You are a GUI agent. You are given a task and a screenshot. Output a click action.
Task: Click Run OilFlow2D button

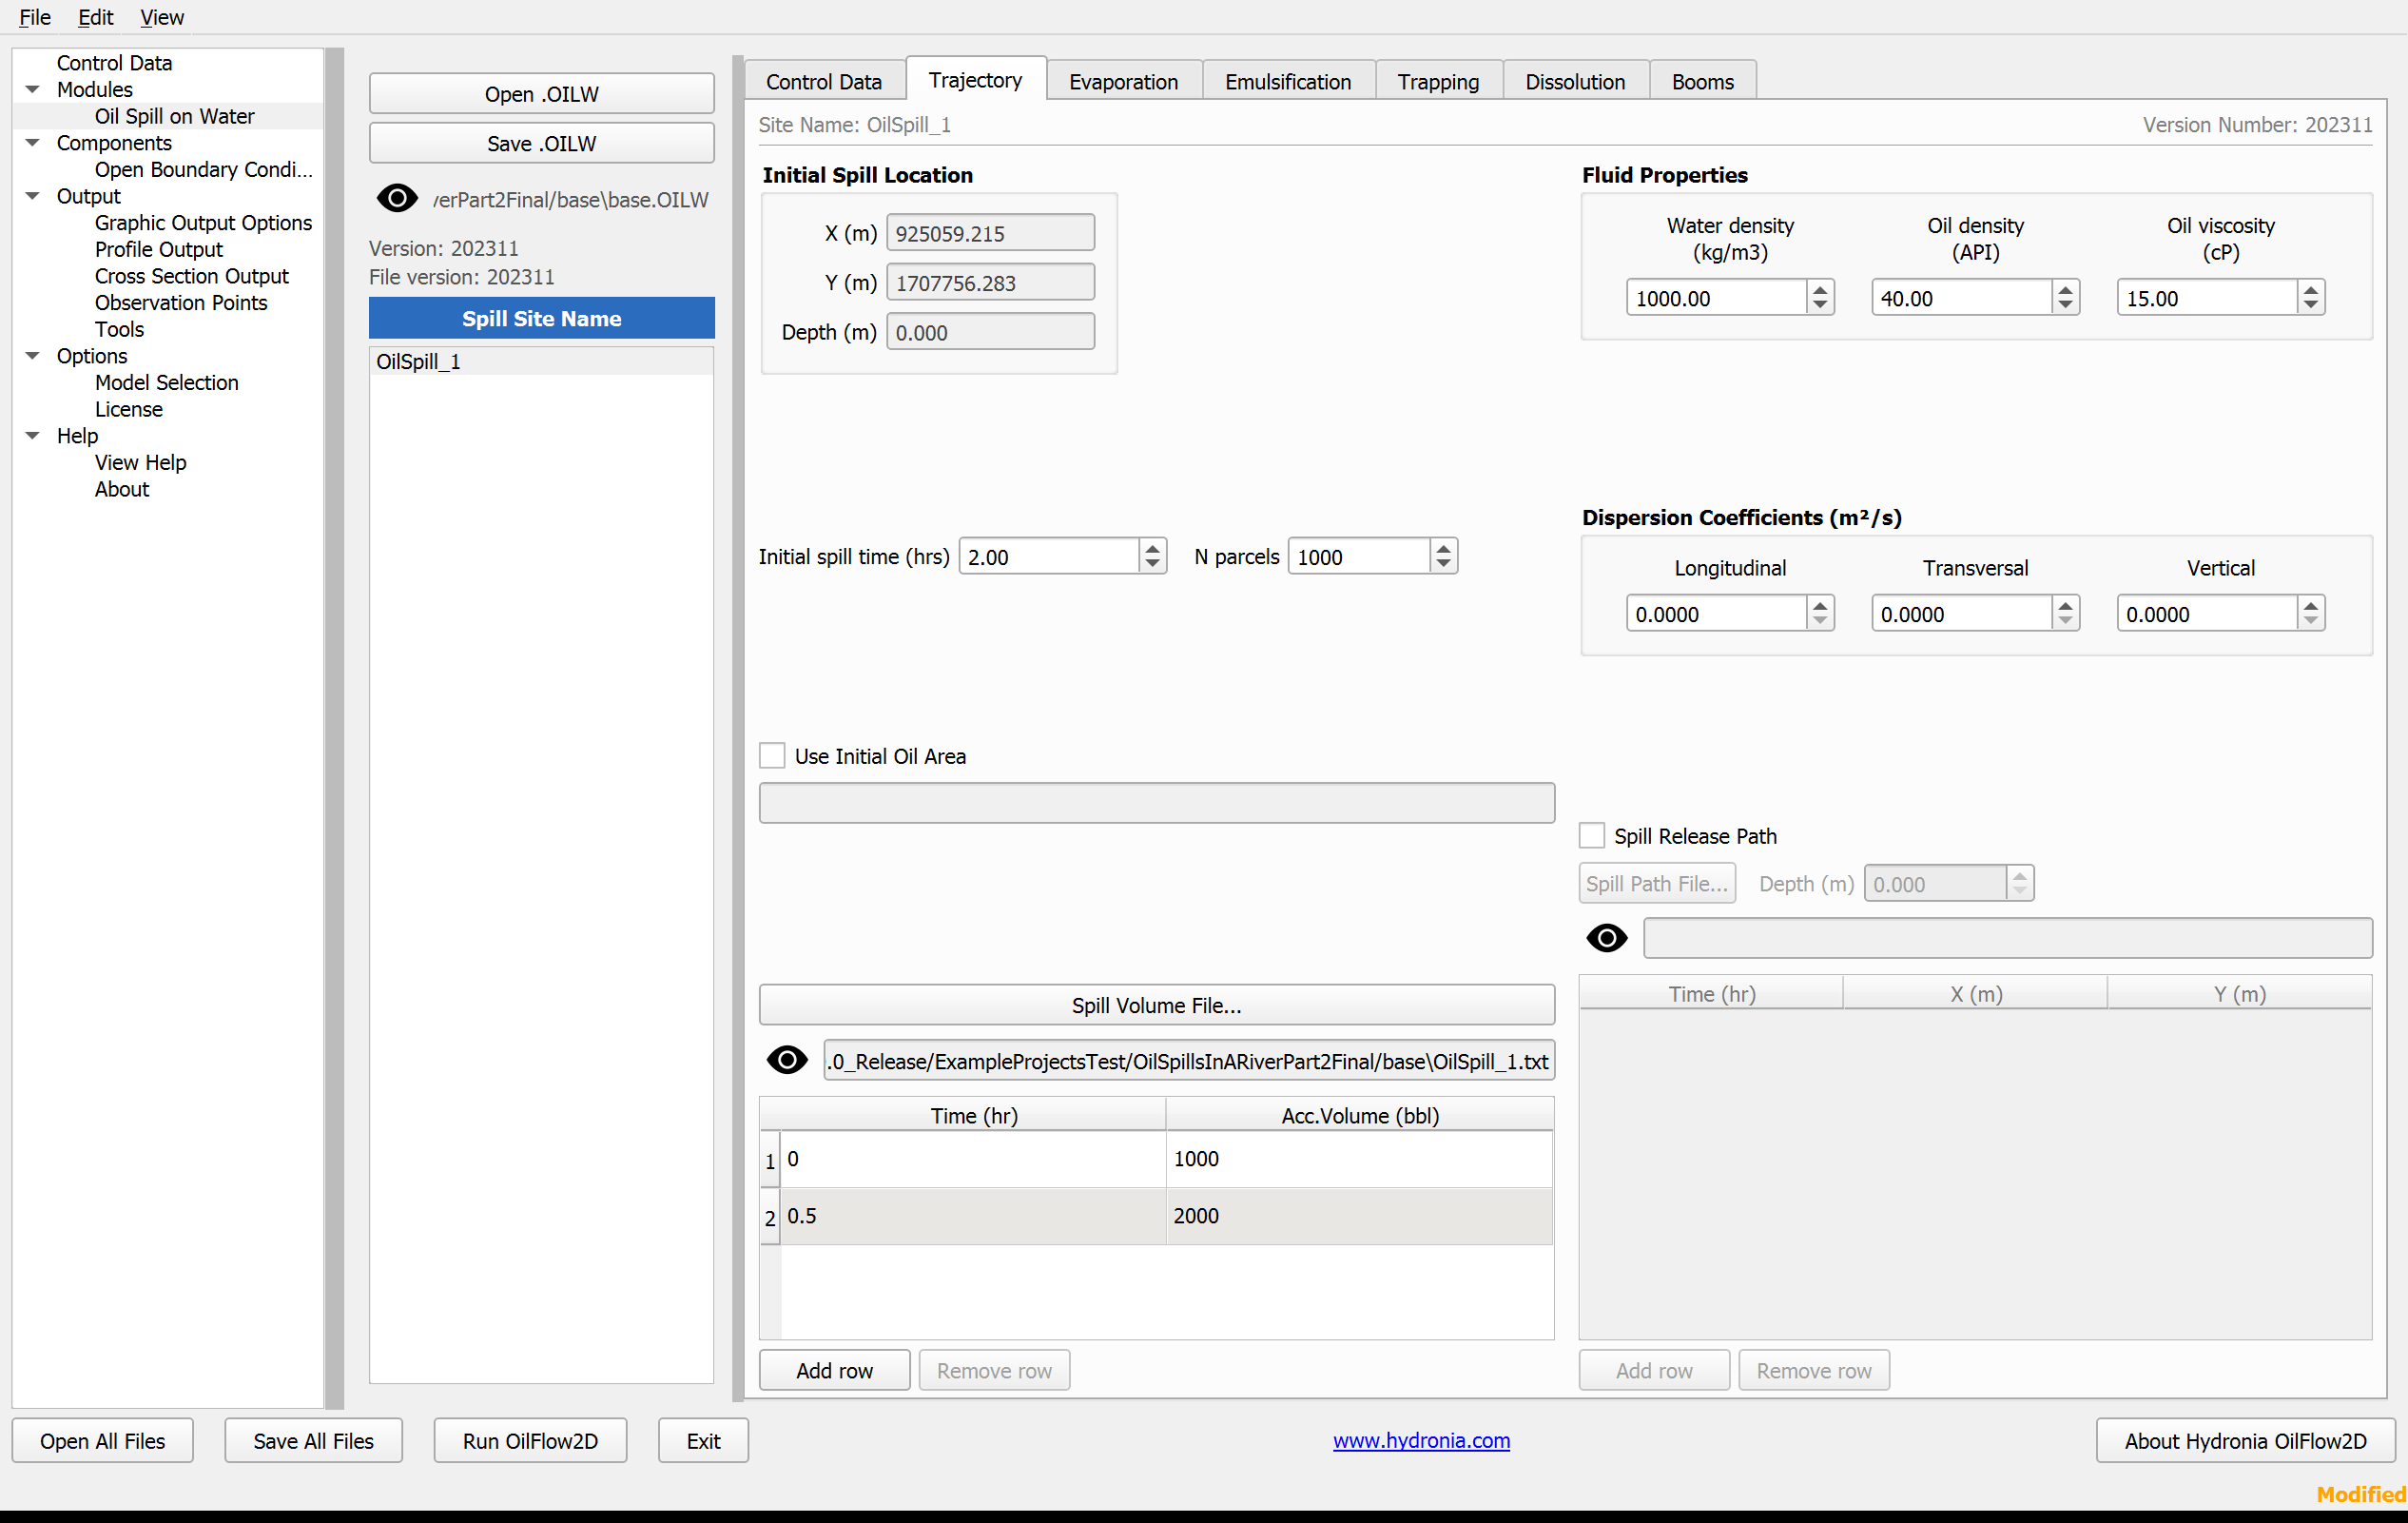pos(530,1440)
